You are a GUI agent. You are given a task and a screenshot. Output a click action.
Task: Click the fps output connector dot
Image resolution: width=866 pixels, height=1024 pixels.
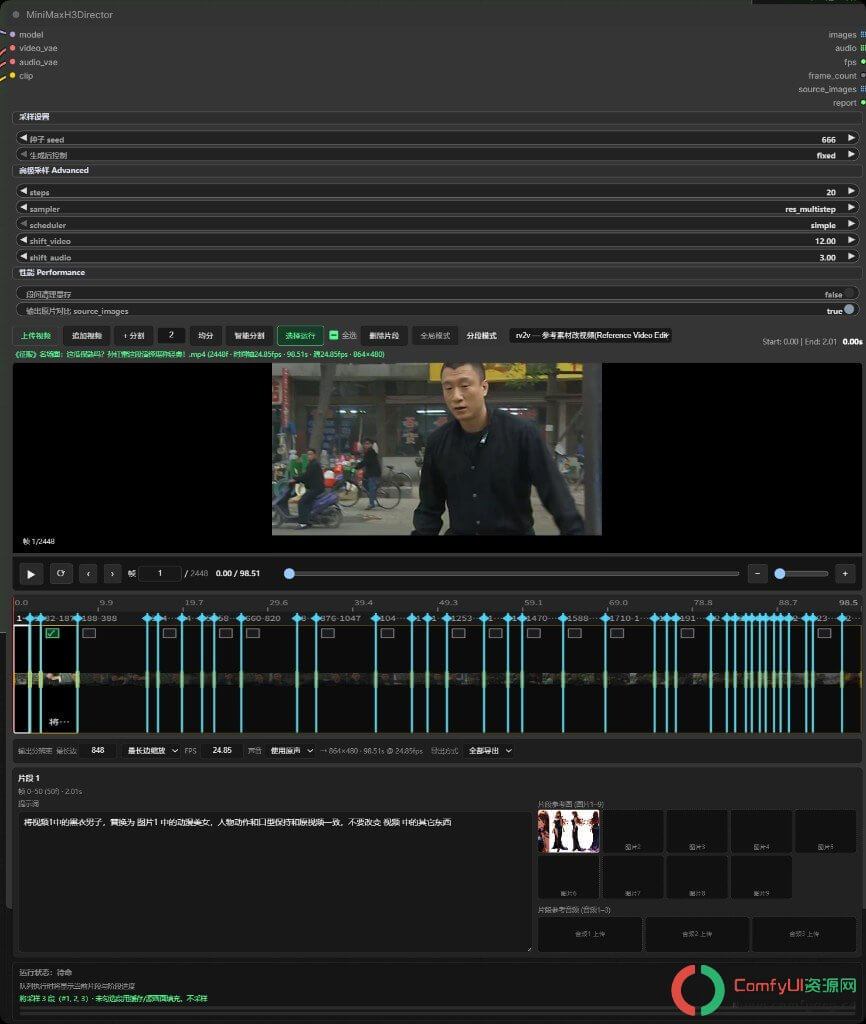point(863,62)
